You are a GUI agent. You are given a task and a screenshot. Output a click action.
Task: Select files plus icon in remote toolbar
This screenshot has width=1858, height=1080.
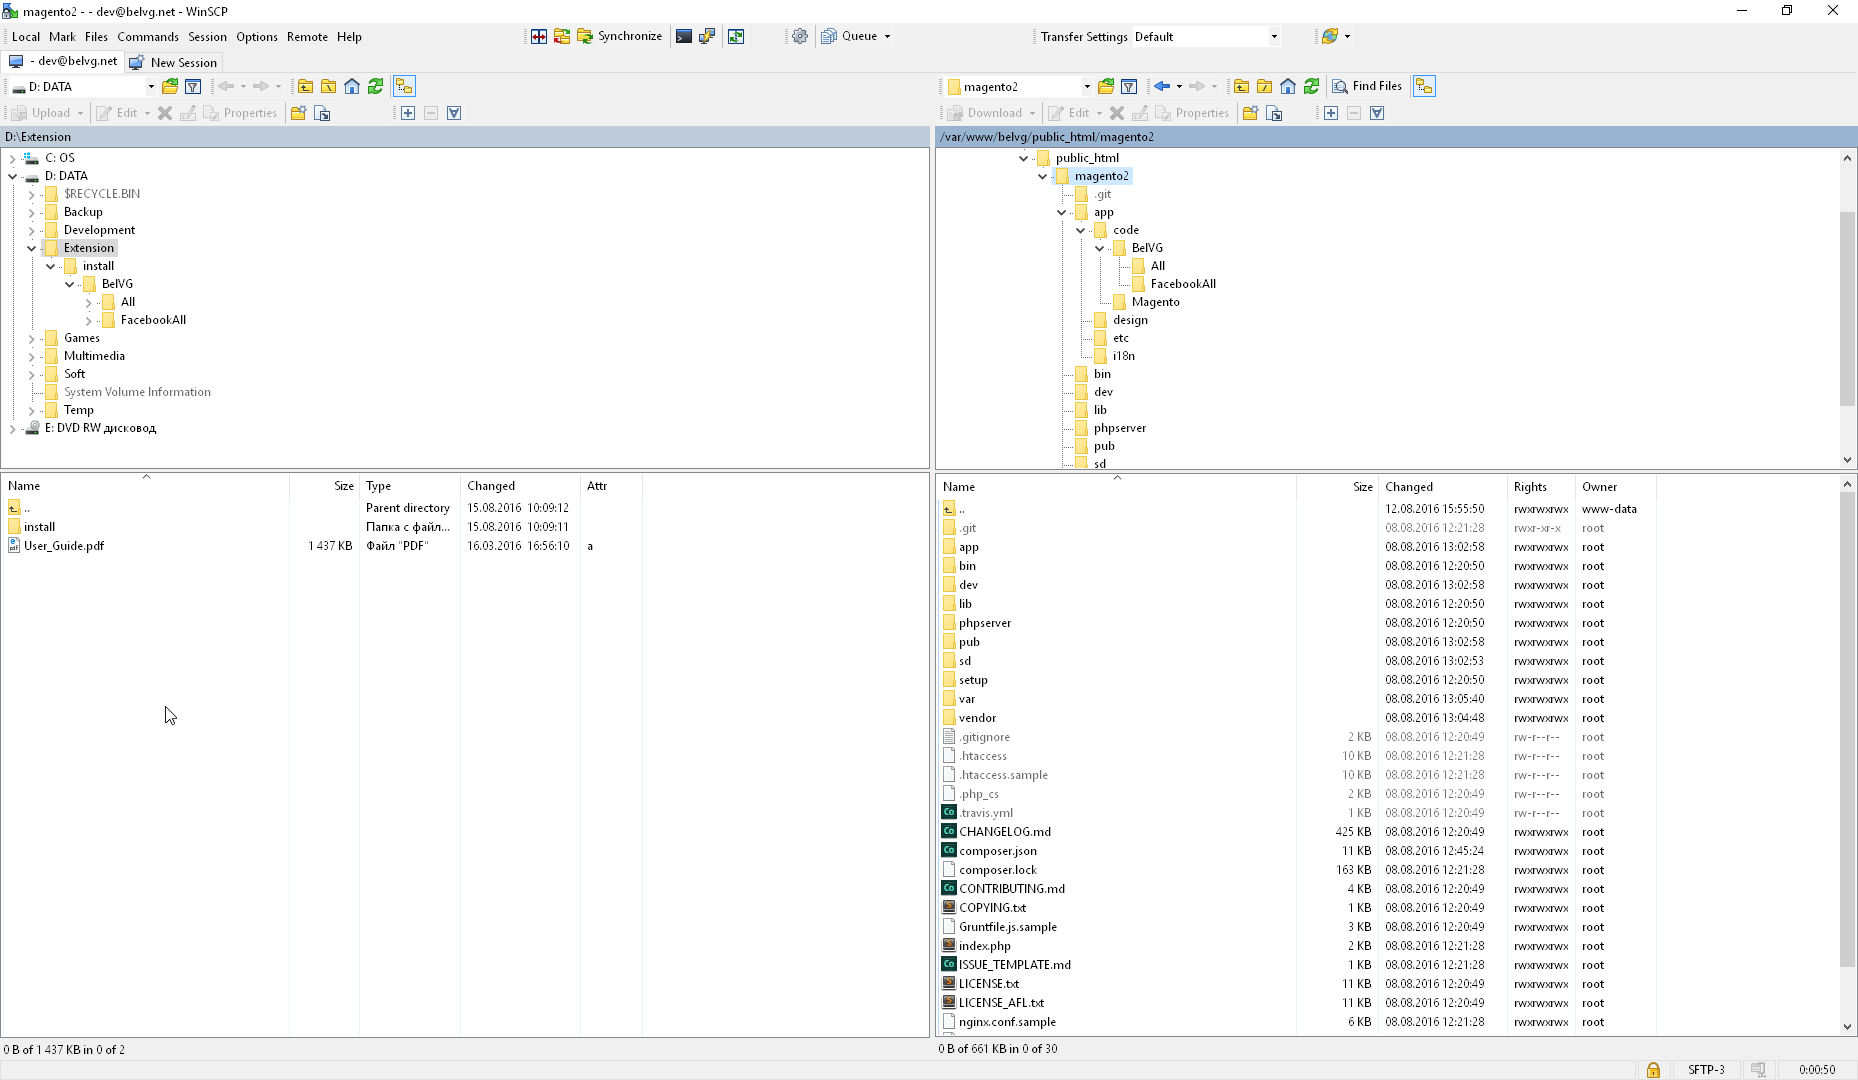click(x=1331, y=113)
